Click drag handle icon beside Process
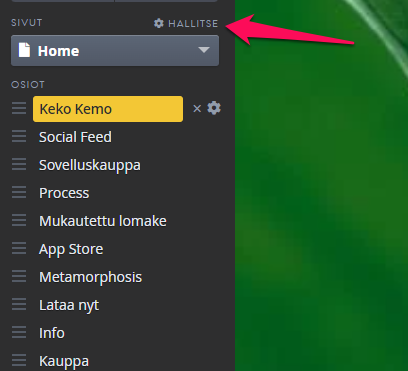Screen dimensions: 408x371 (19, 193)
